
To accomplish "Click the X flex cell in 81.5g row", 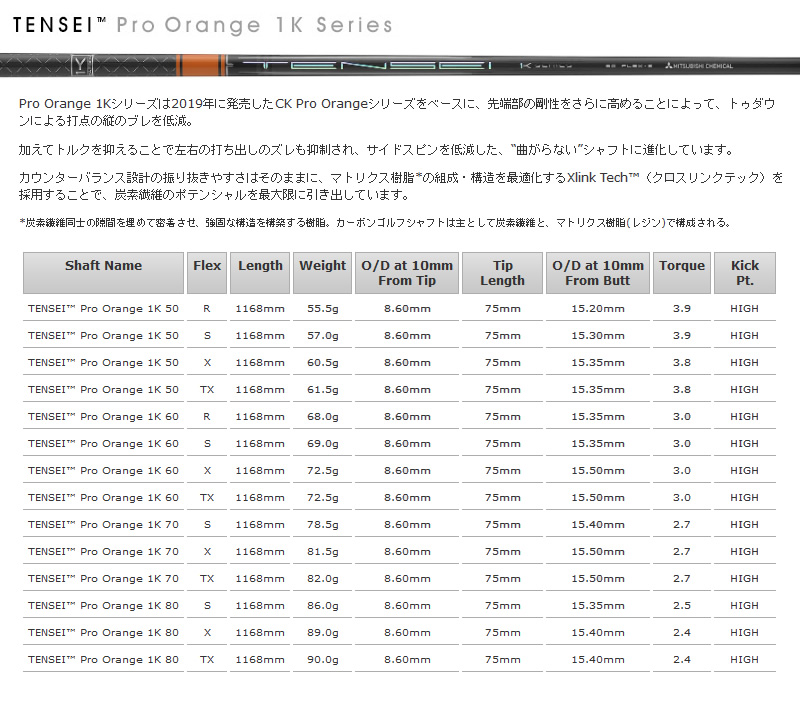I will click(x=207, y=552).
